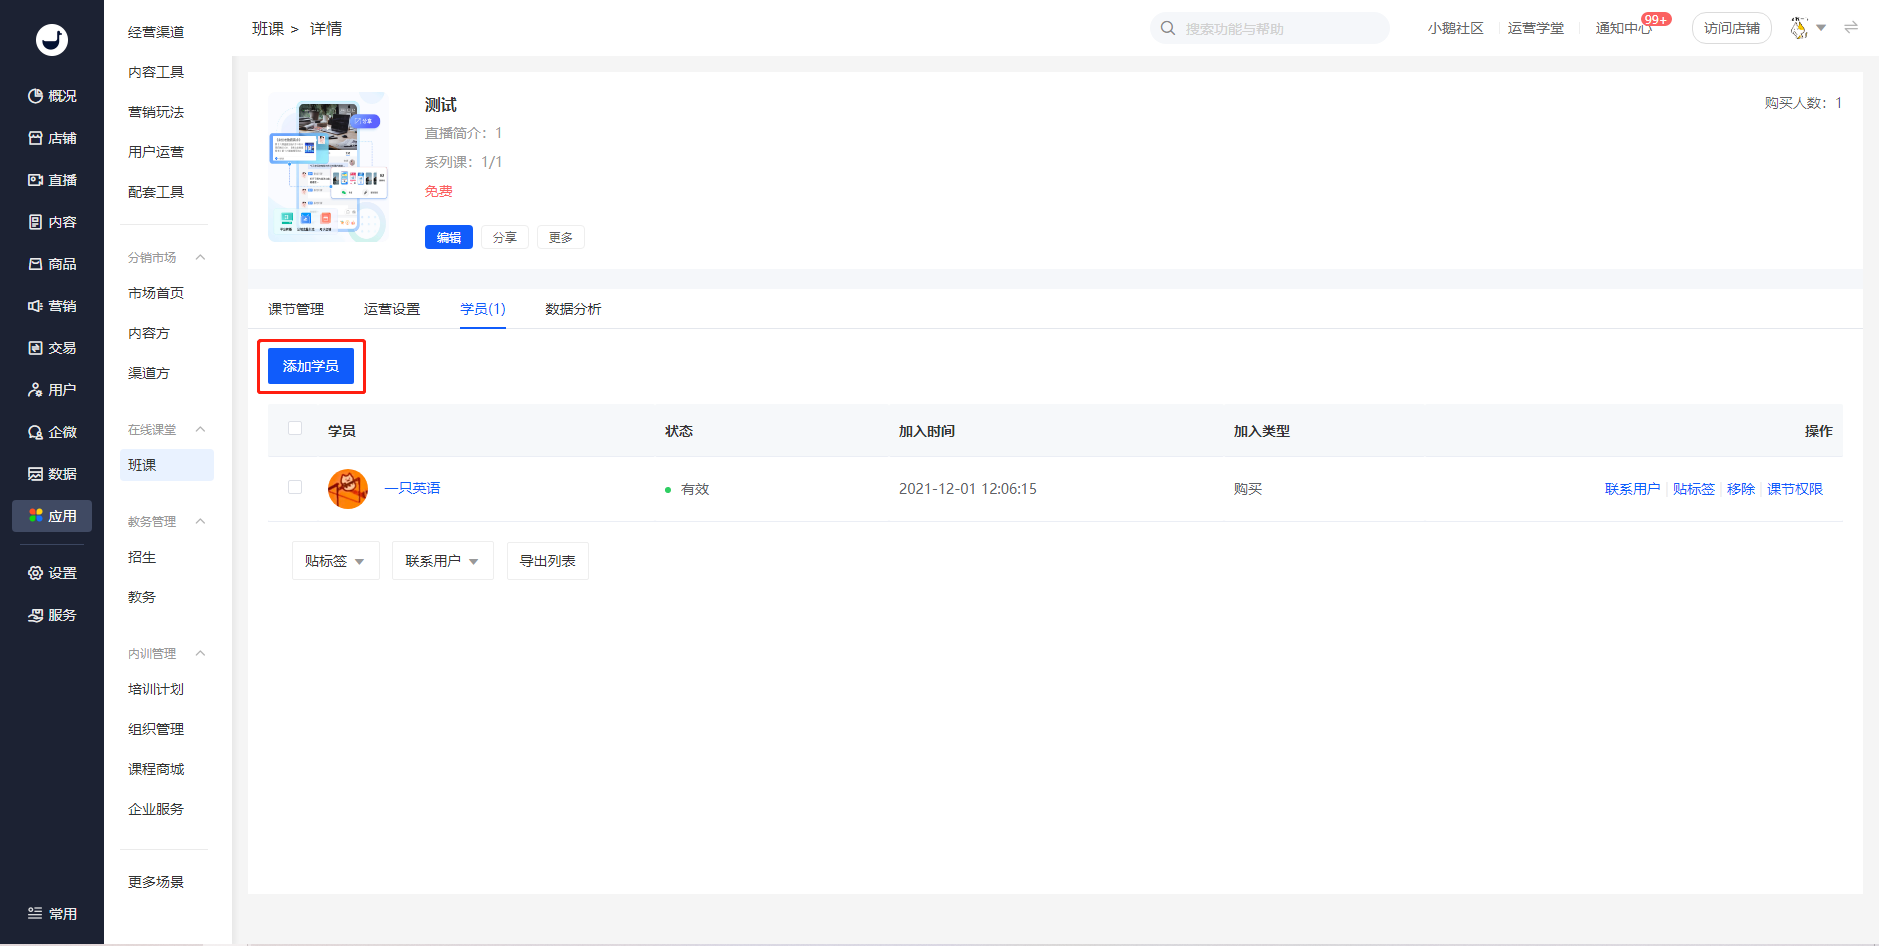Click the 分享 button

pyautogui.click(x=505, y=237)
